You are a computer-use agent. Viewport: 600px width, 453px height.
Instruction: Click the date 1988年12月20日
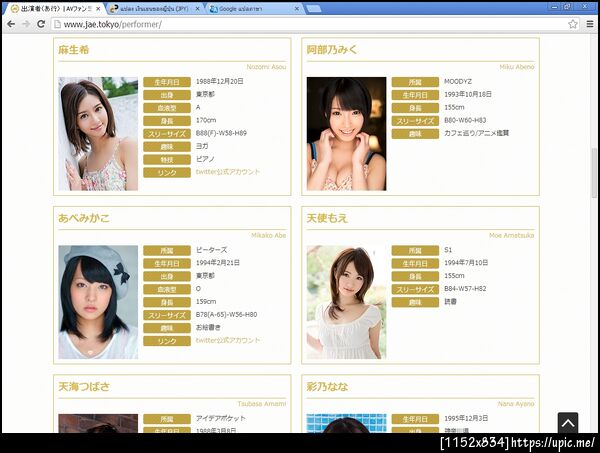coord(220,81)
